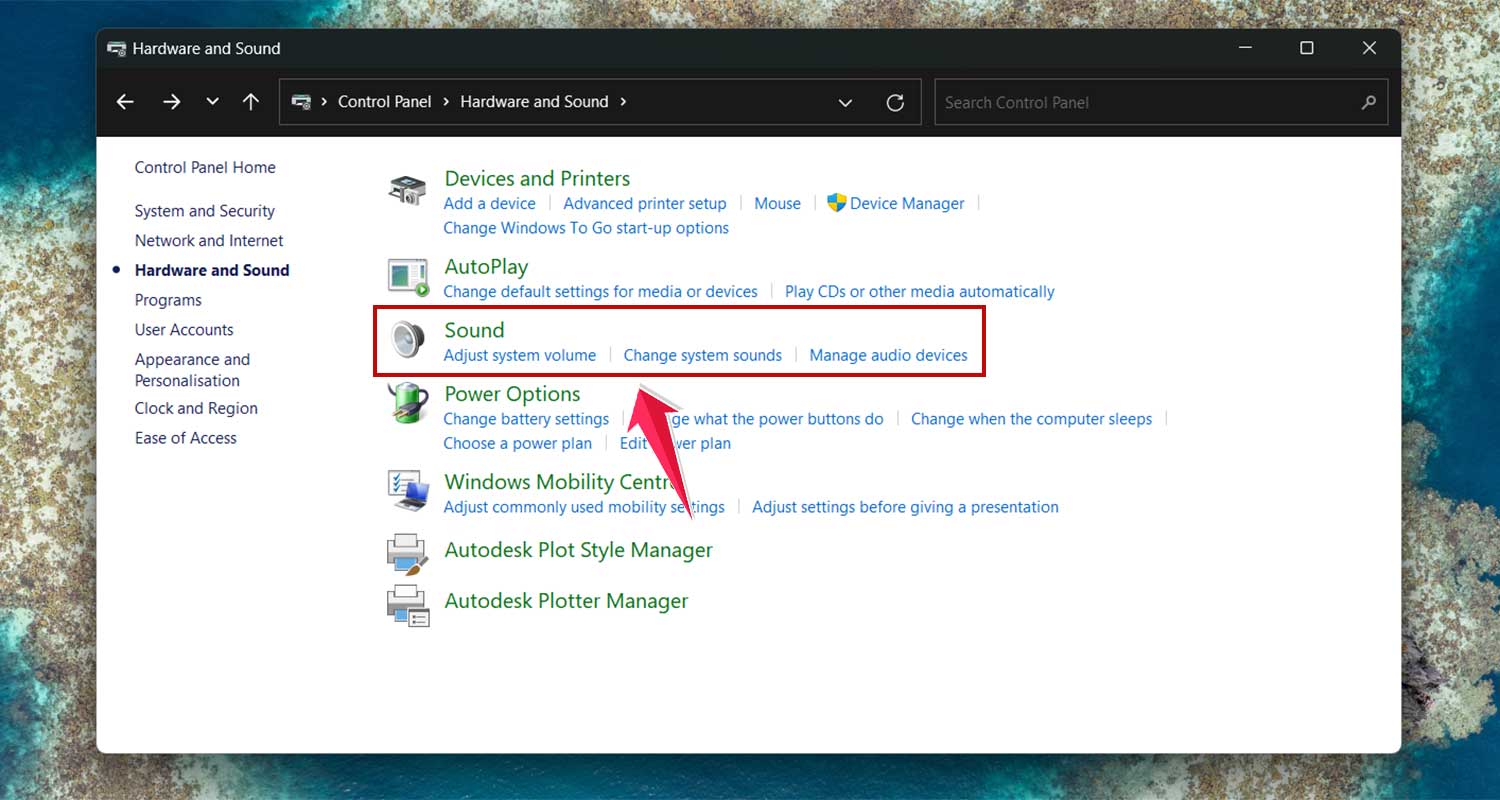Click the Device Manager shield icon
The width and height of the screenshot is (1500, 800).
[838, 203]
